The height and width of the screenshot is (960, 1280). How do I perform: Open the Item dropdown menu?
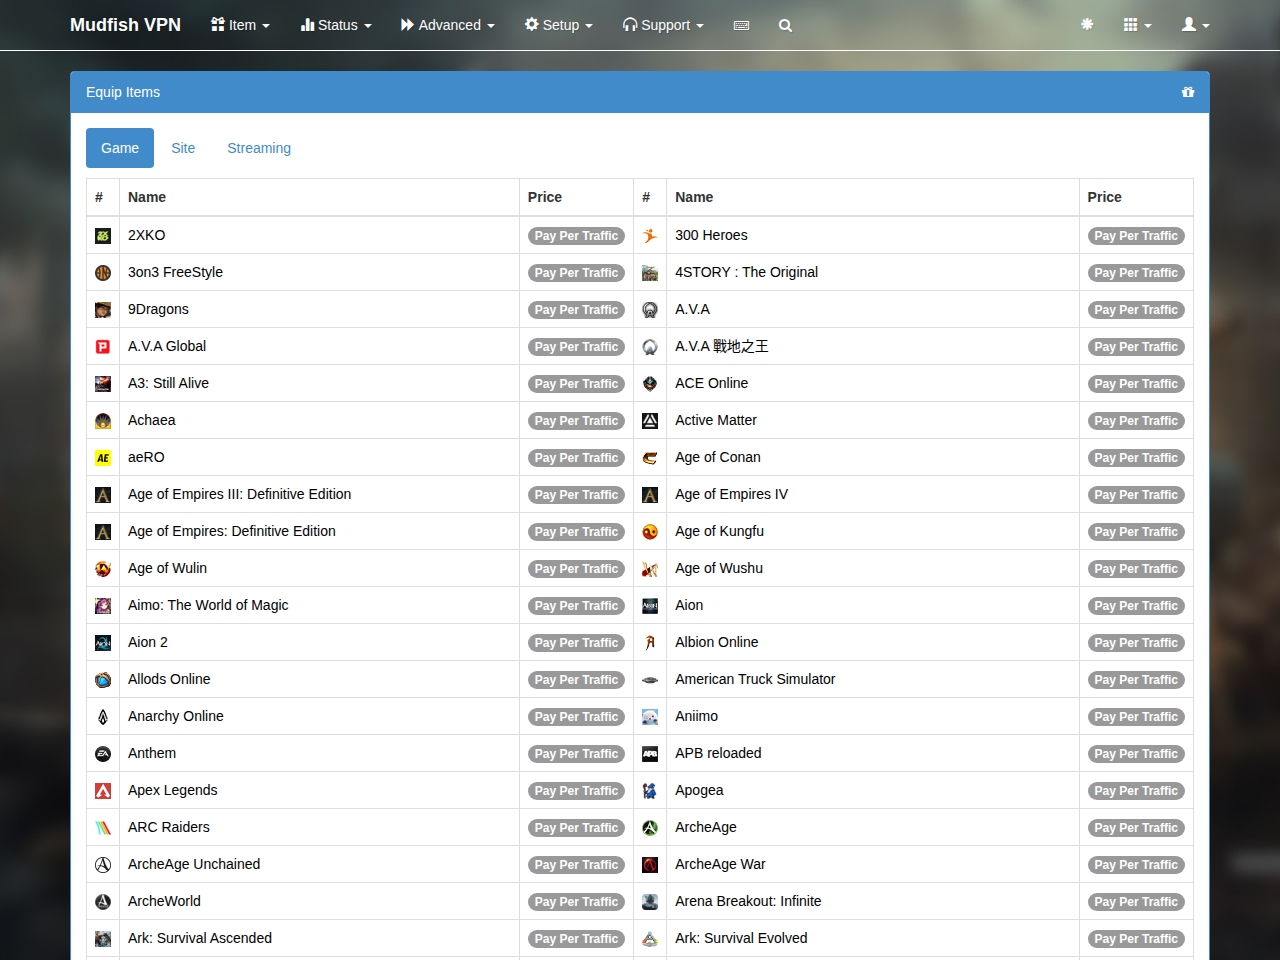(x=240, y=25)
